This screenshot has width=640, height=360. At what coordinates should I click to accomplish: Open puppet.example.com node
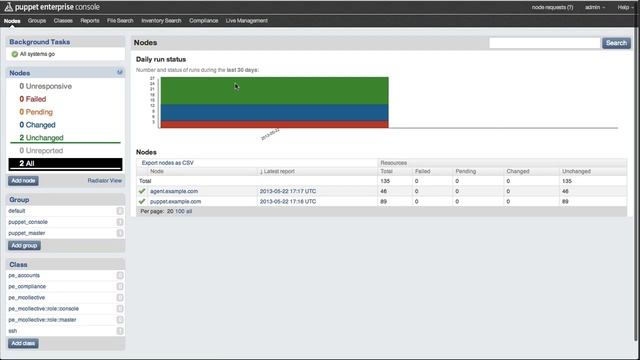(x=176, y=202)
